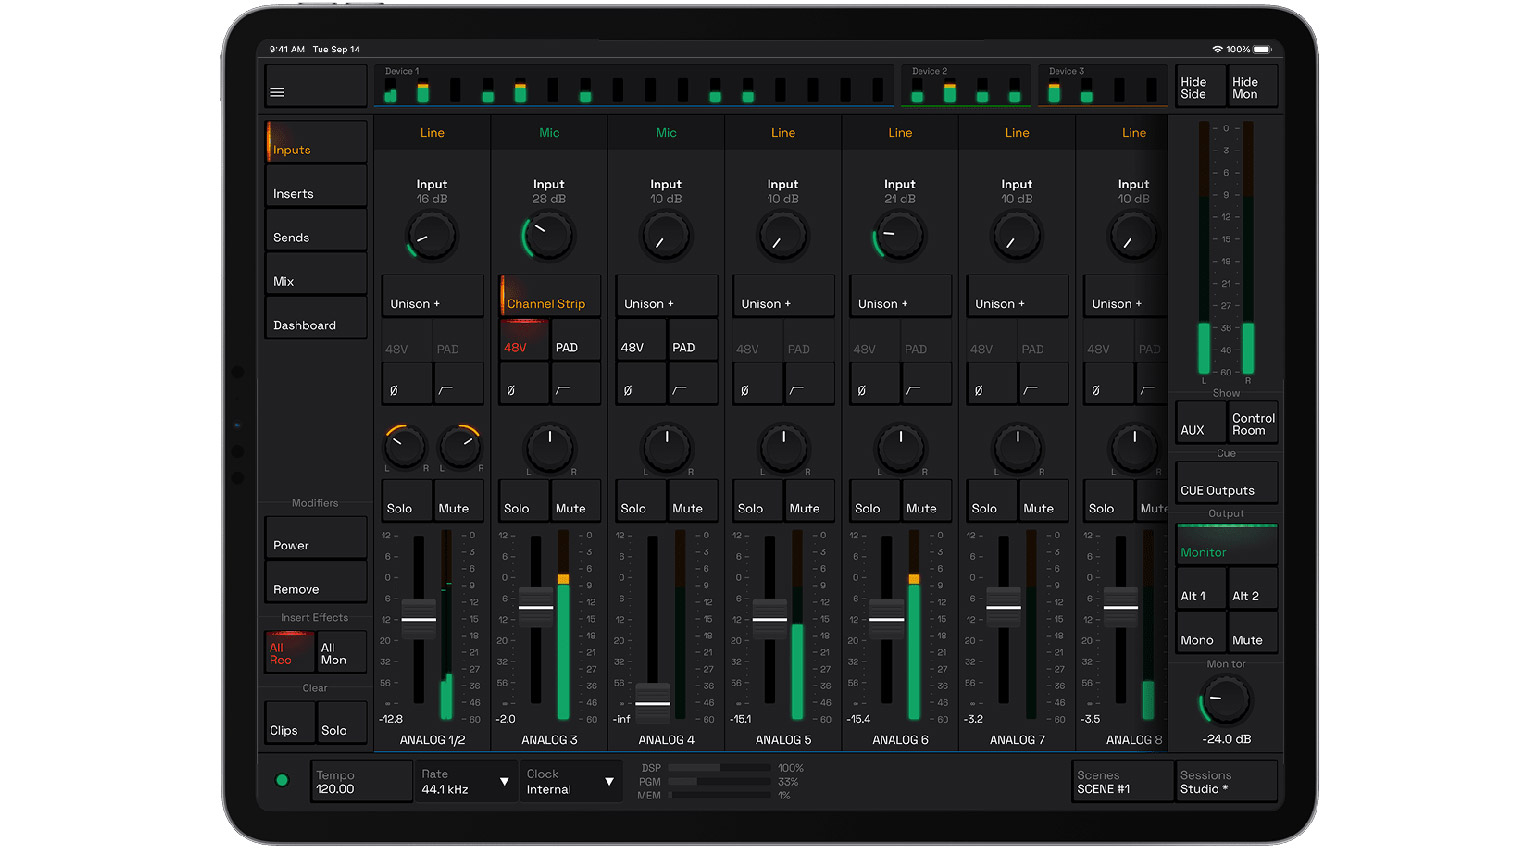
Task: Click the Tempo field showing 120.00
Action: 362,781
